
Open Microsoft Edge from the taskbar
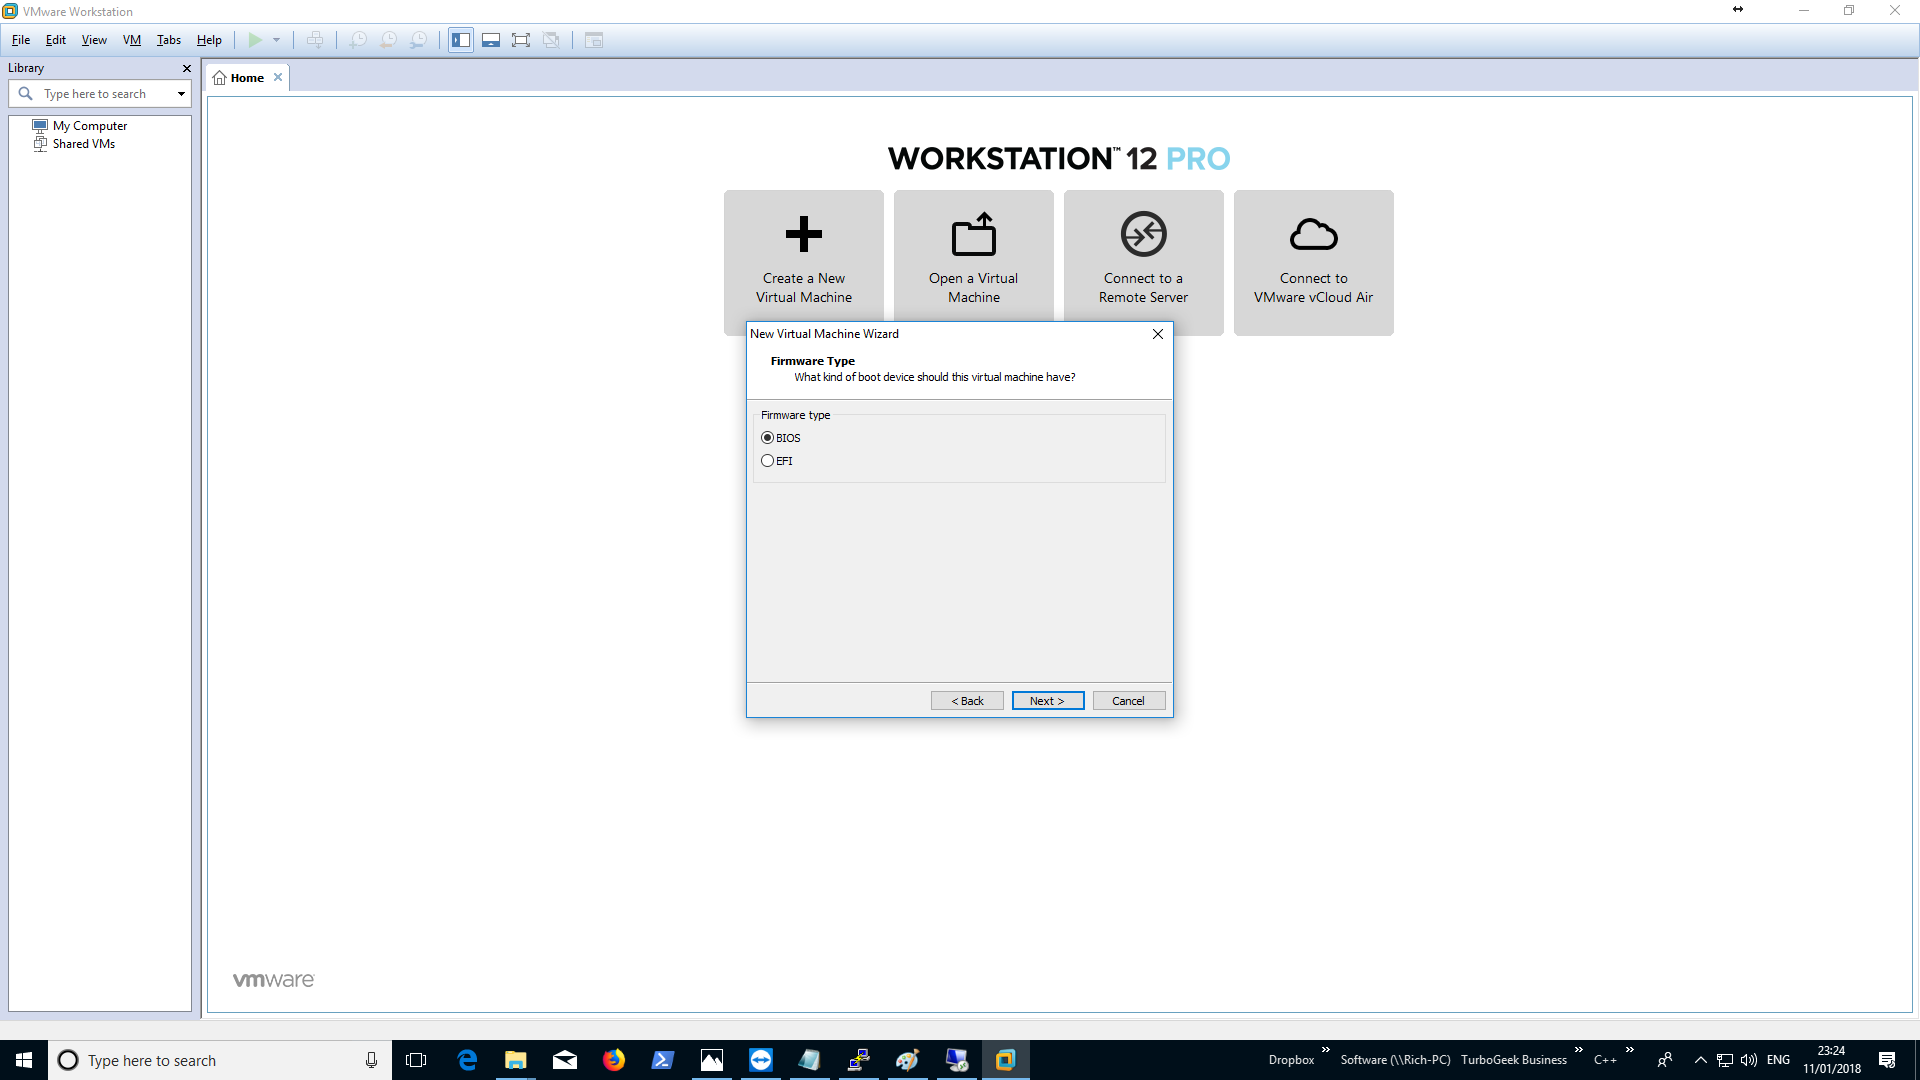[467, 1060]
